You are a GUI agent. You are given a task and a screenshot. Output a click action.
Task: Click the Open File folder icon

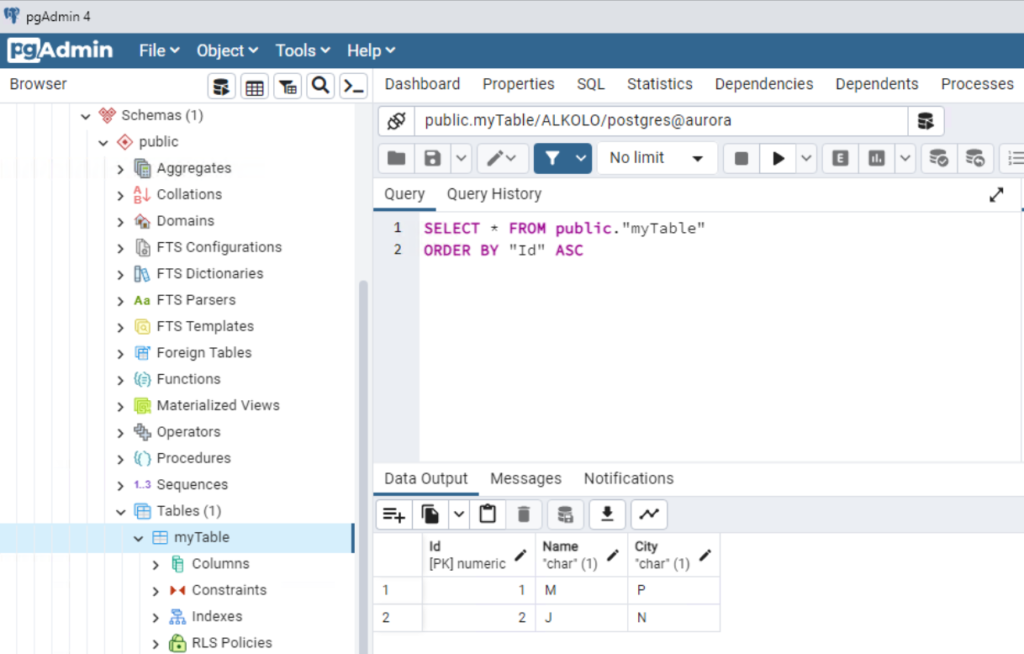tap(396, 158)
